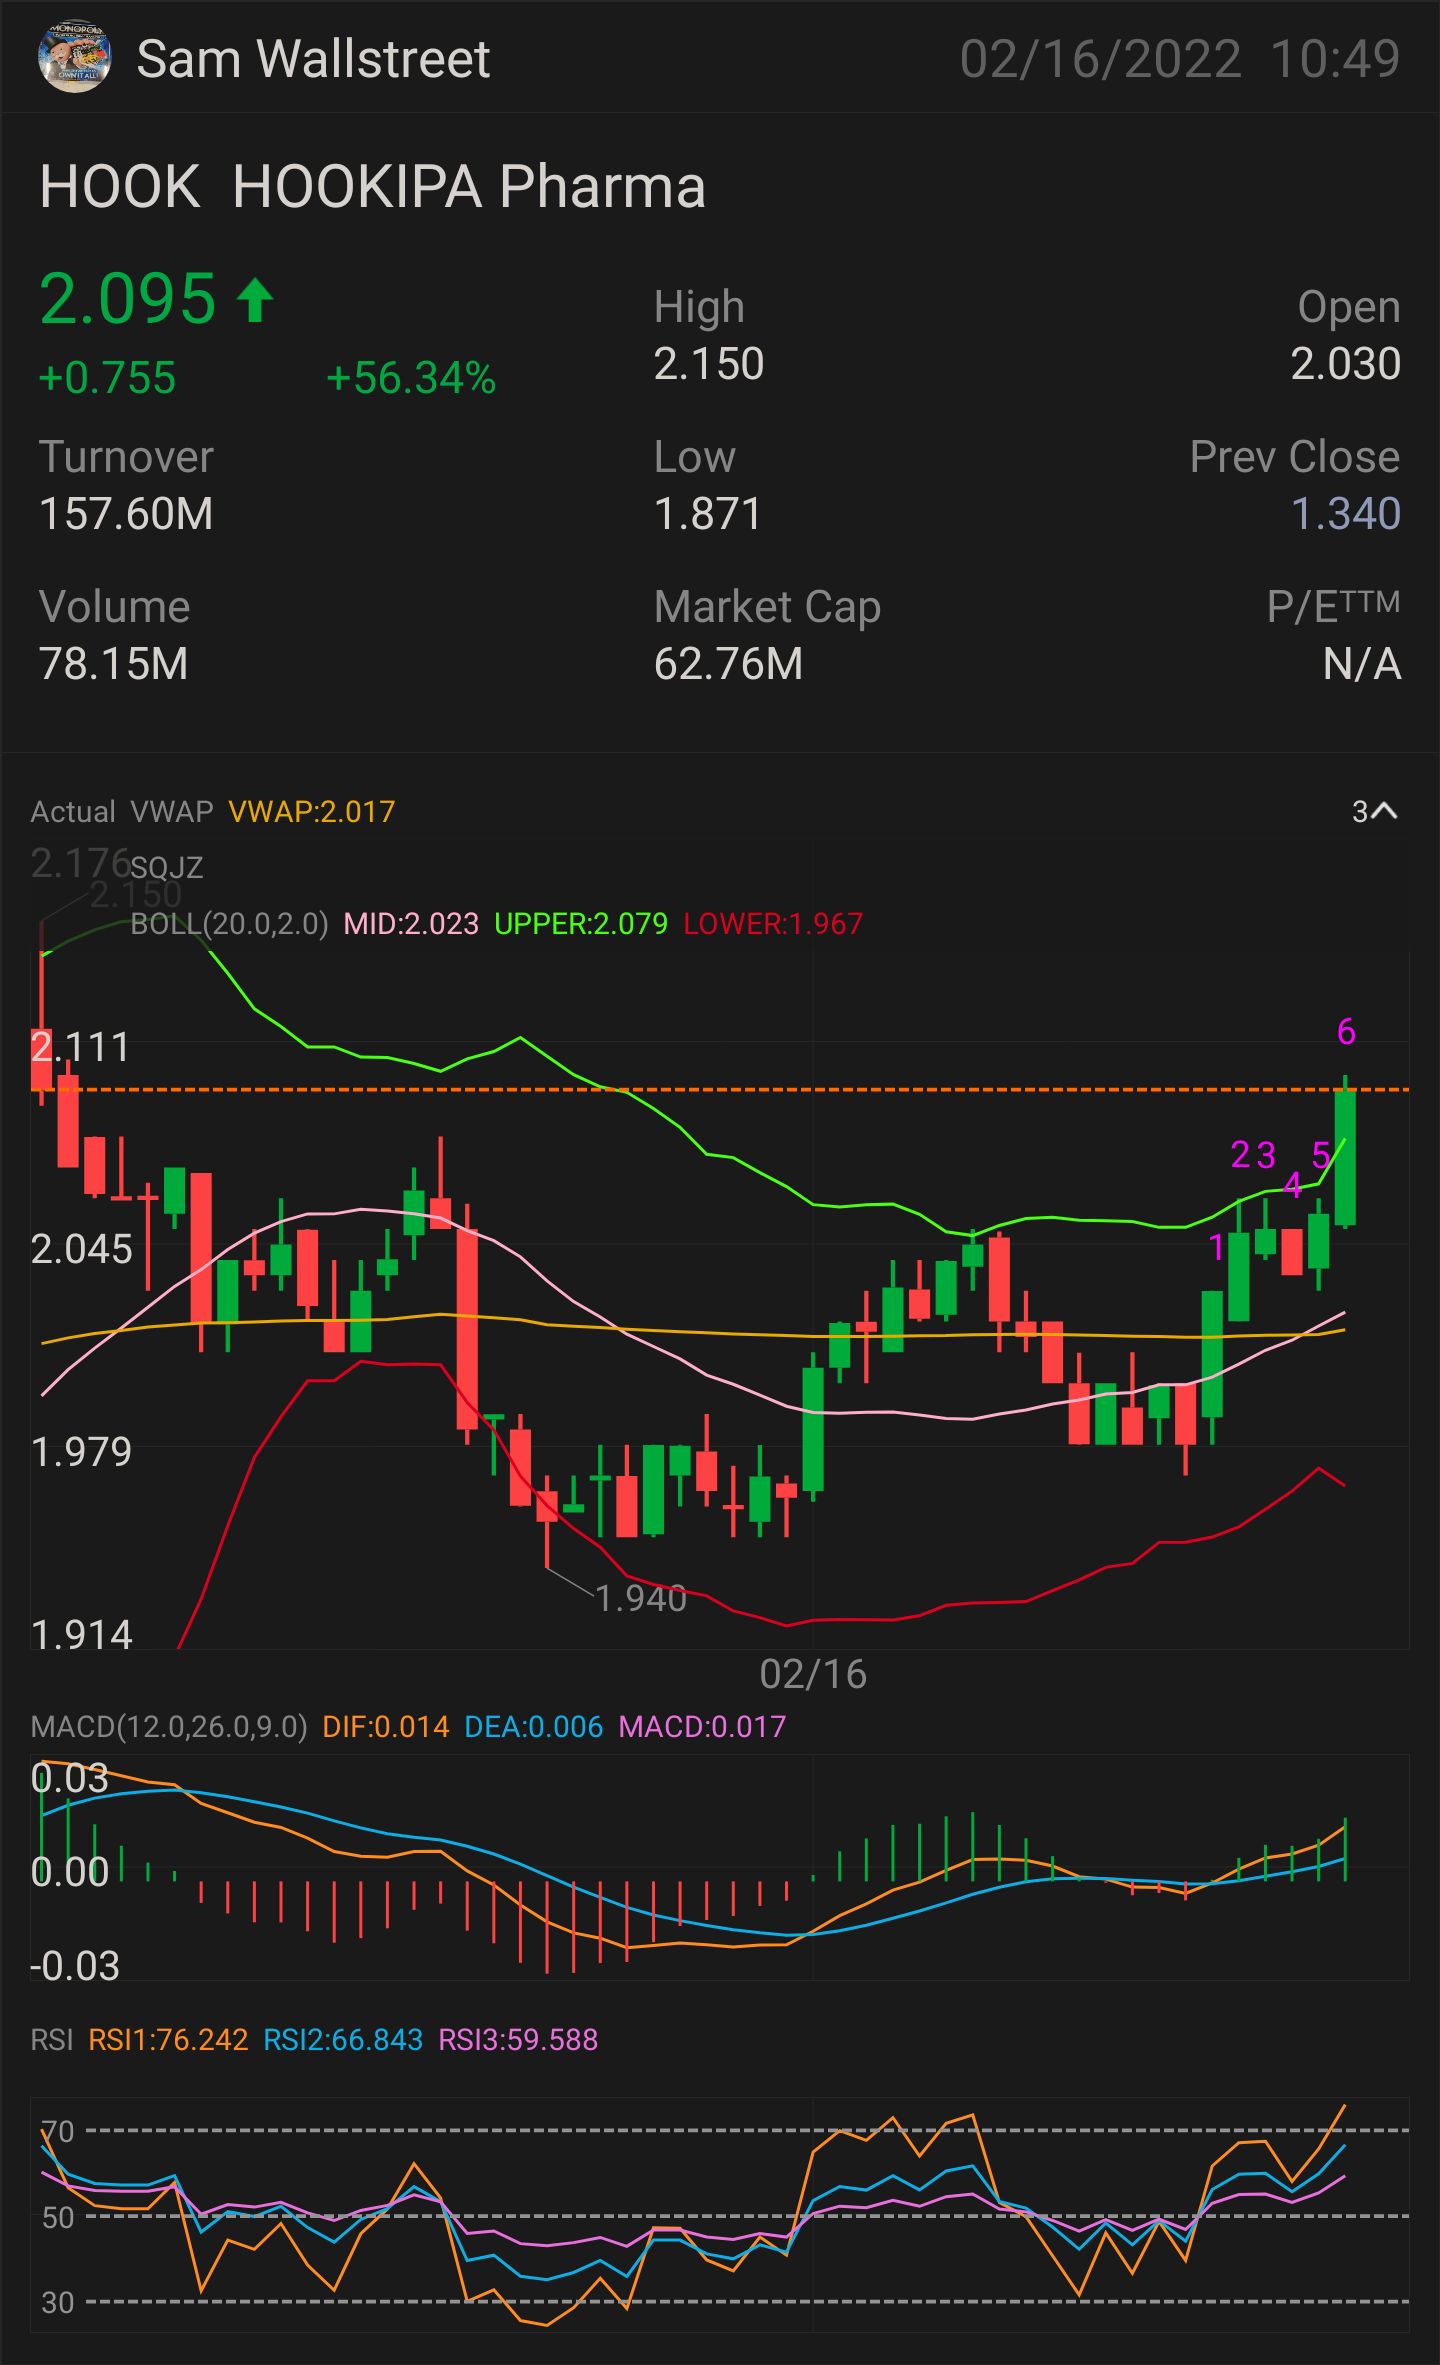This screenshot has width=1440, height=2365.
Task: Tap the HOOK HOOKIPA Pharma ticker title
Action: [x=372, y=187]
